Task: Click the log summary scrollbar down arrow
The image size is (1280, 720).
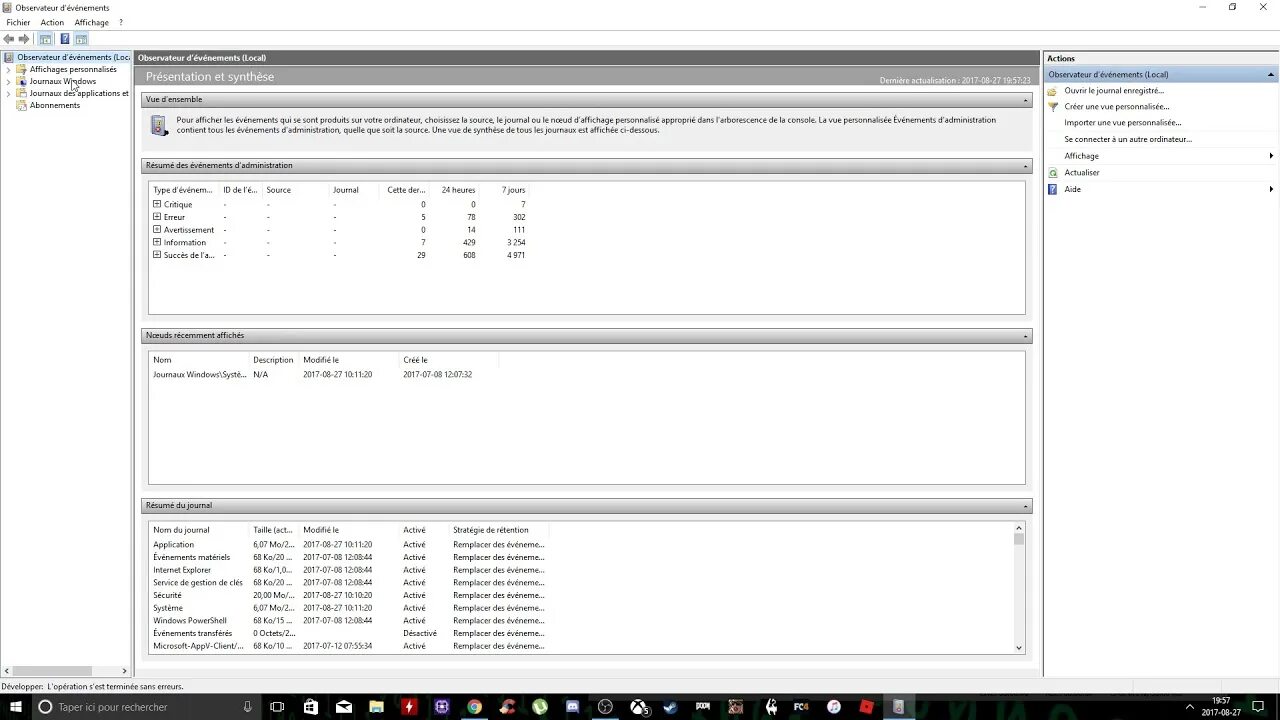Action: [1019, 648]
